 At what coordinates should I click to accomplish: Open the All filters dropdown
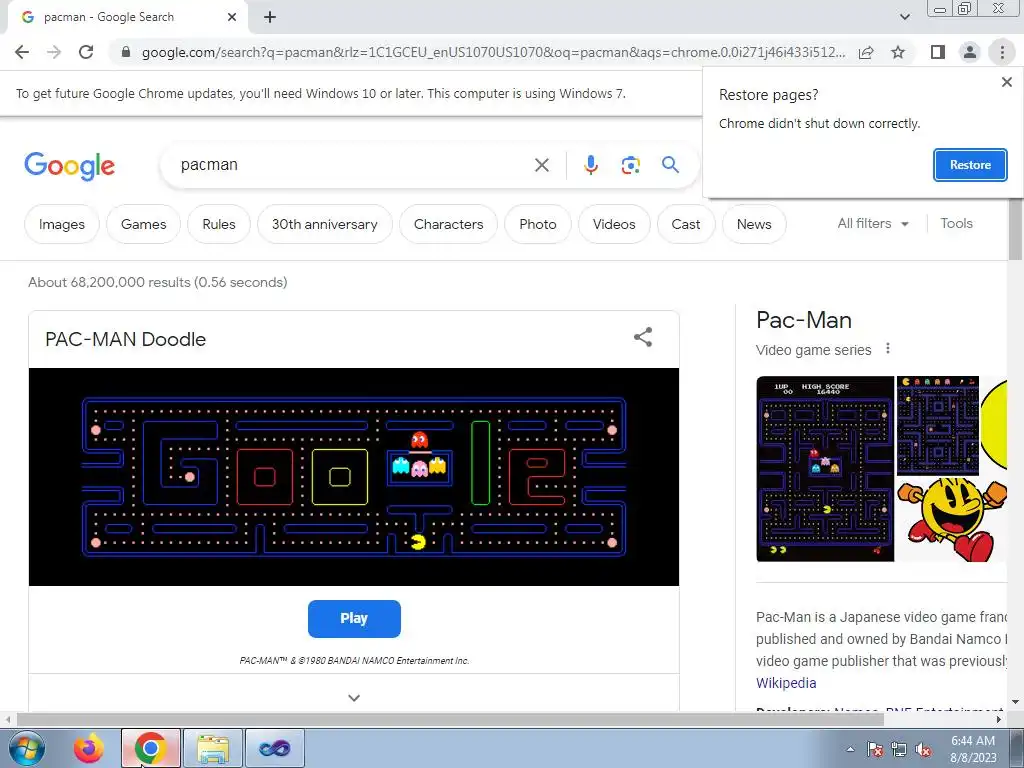click(873, 223)
